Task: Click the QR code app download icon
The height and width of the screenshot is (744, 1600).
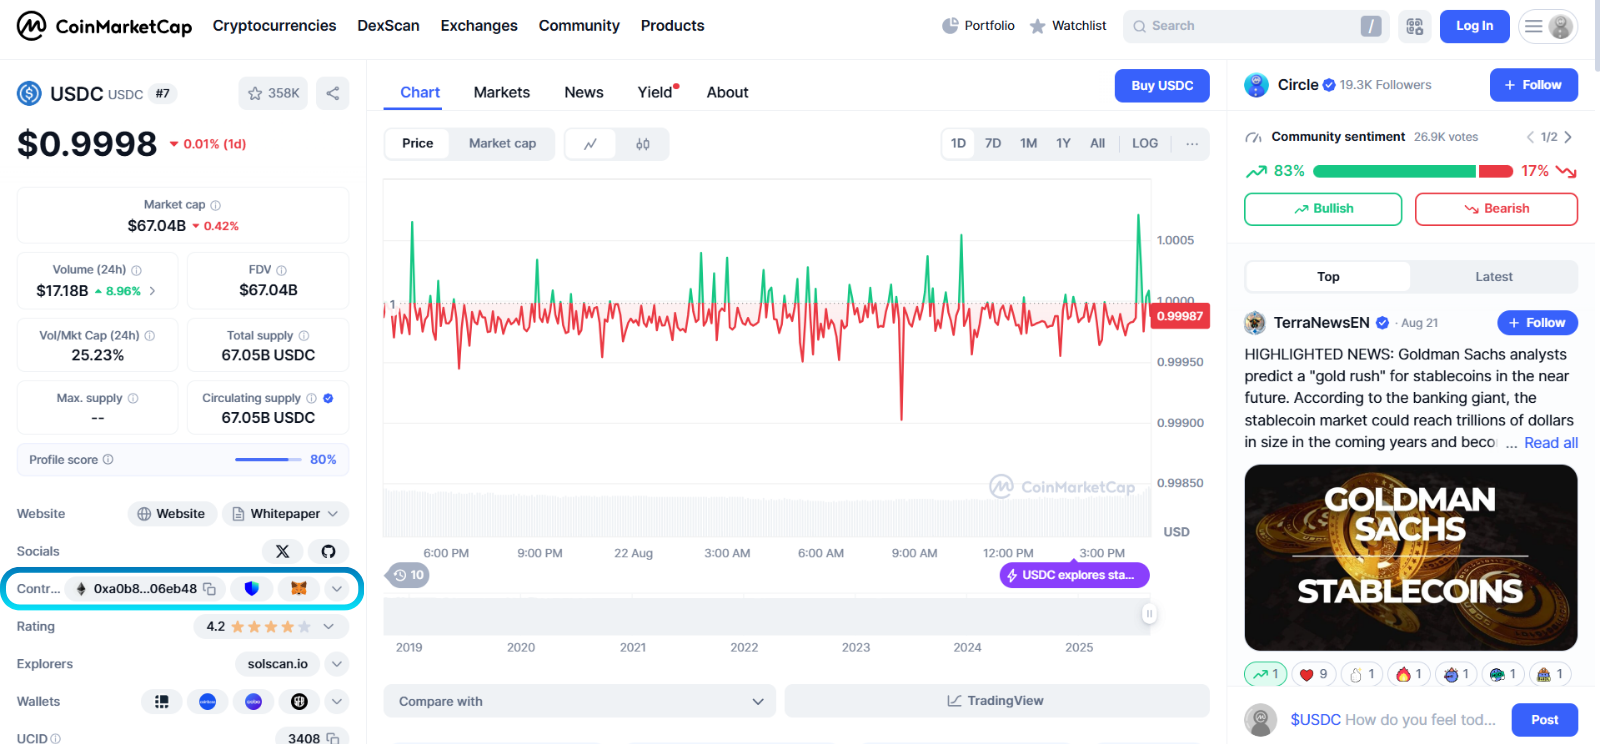Action: pyautogui.click(x=1414, y=26)
